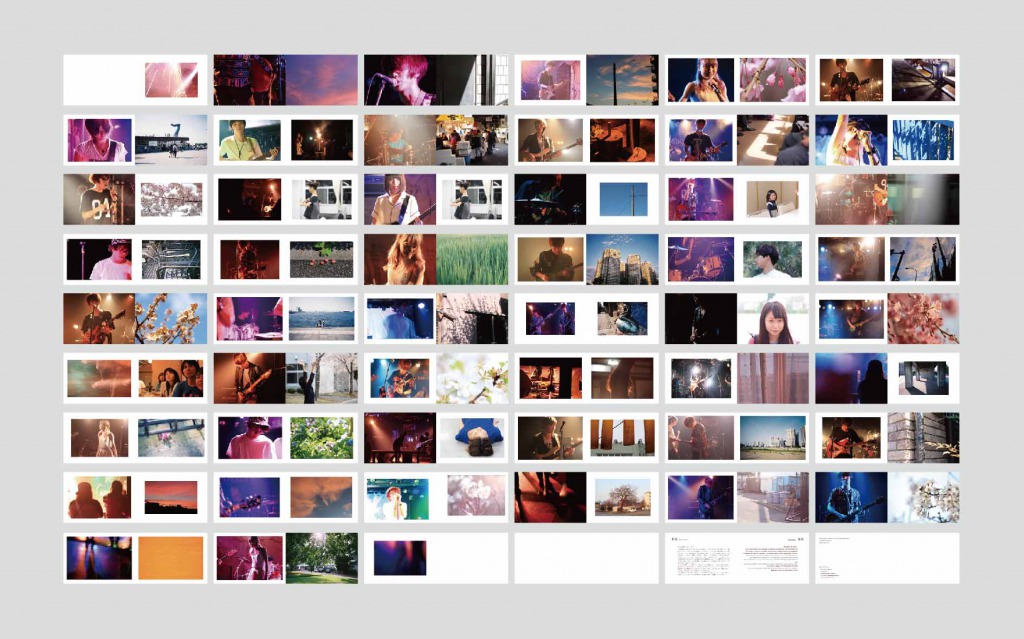1024x639 pixels.
Task: Click the last spread with credits text
Action: click(x=887, y=558)
